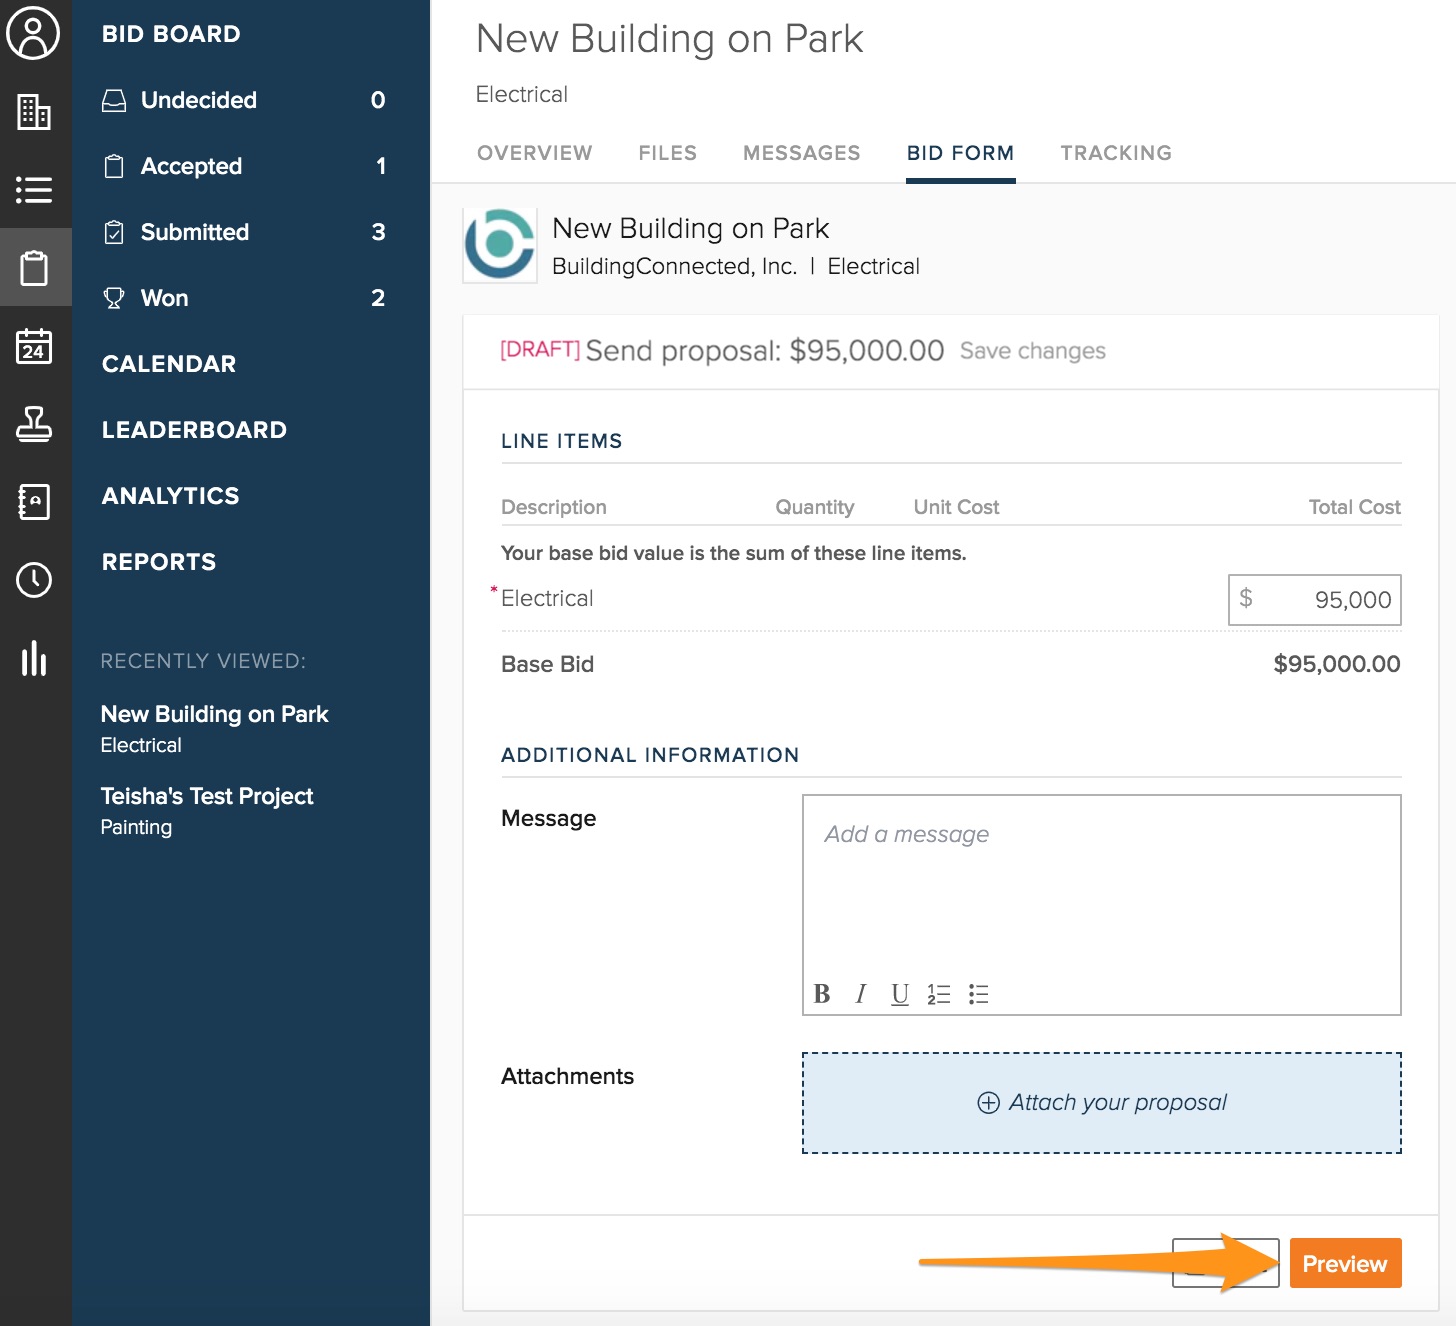Viewport: 1456px width, 1326px height.
Task: Switch to the Overview tab
Action: (x=534, y=153)
